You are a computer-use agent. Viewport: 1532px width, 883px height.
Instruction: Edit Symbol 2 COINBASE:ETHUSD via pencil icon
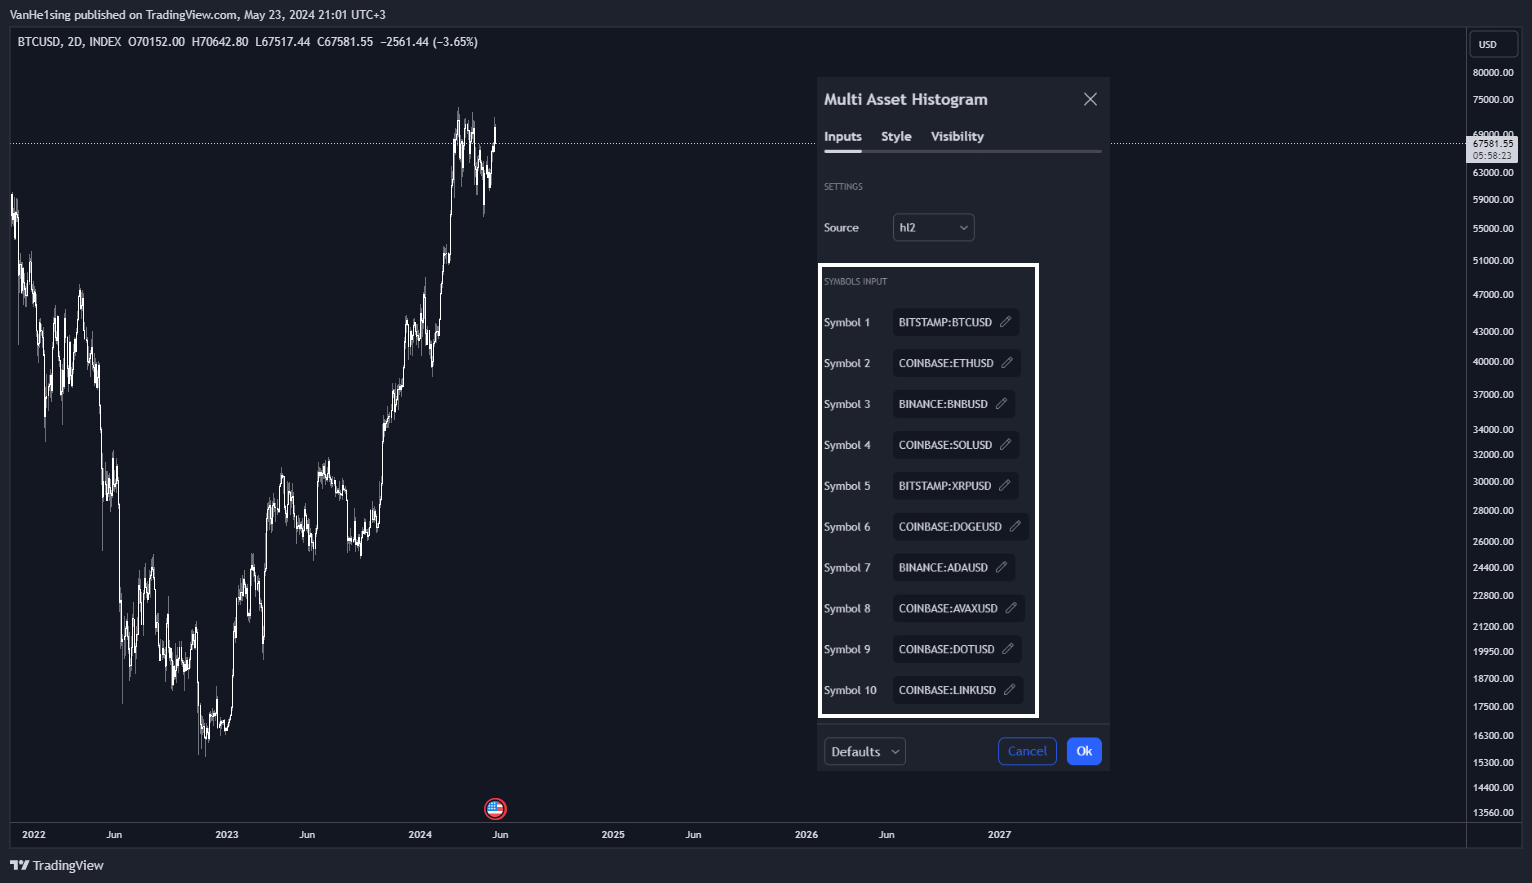1007,363
